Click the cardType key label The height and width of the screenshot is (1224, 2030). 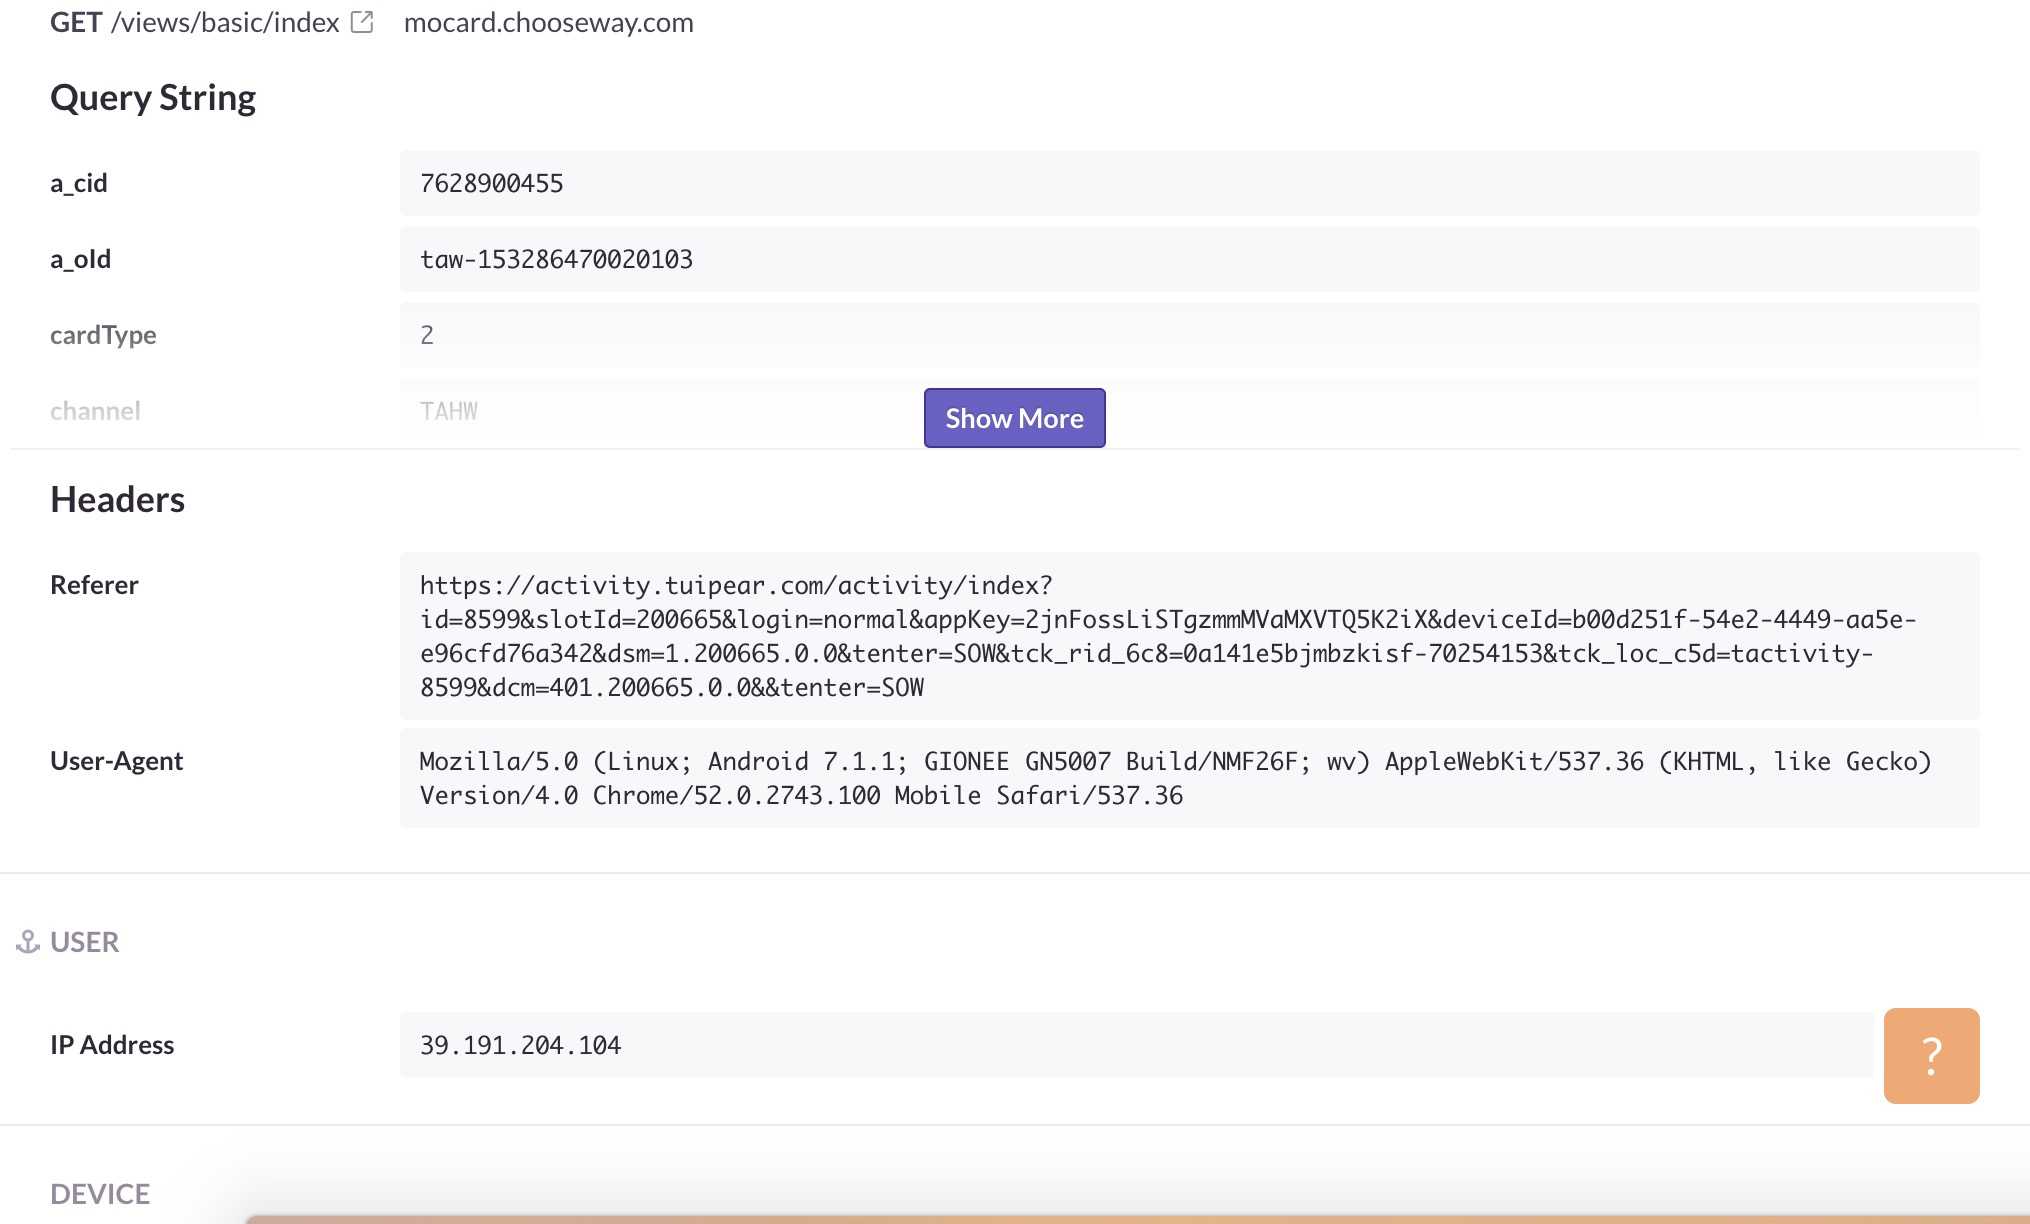(103, 335)
